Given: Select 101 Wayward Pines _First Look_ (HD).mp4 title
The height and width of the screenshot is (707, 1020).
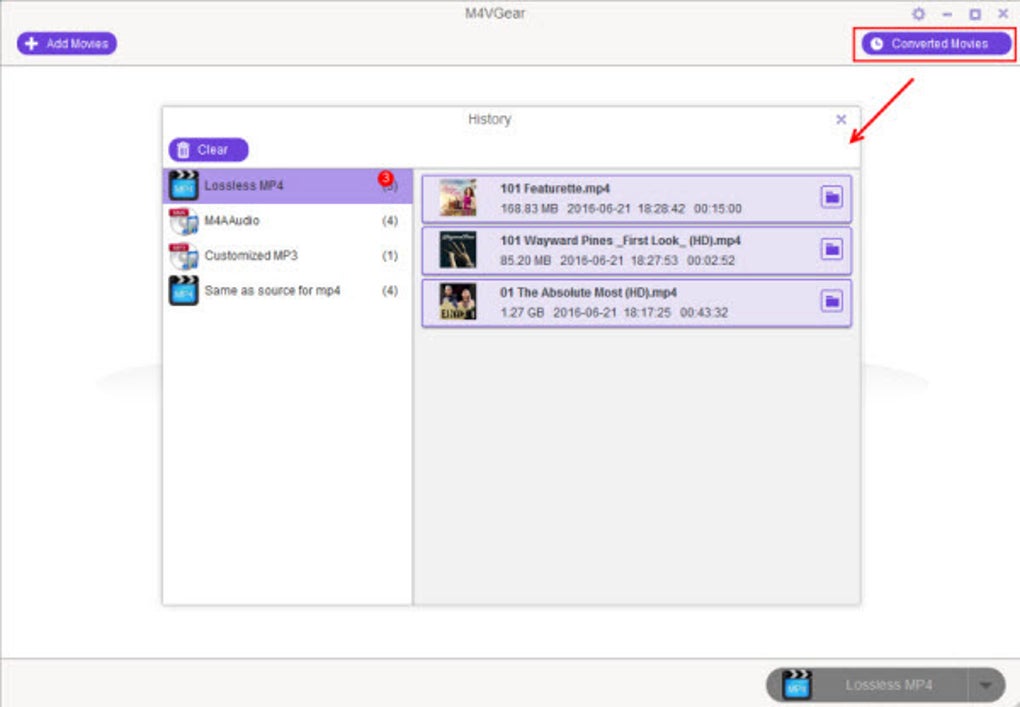Looking at the screenshot, I should point(620,241).
